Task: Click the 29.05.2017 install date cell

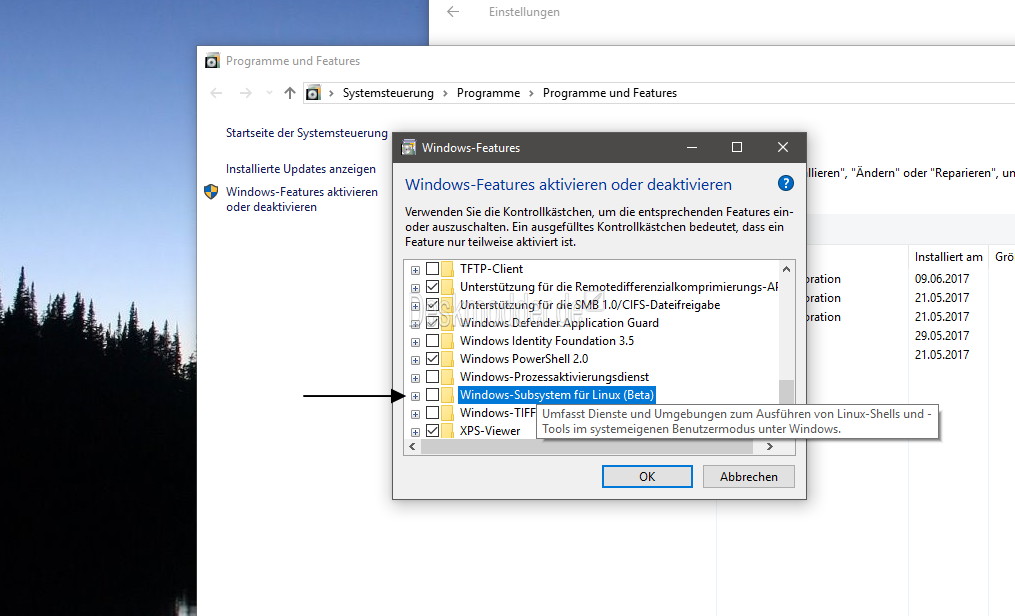Action: [x=942, y=336]
